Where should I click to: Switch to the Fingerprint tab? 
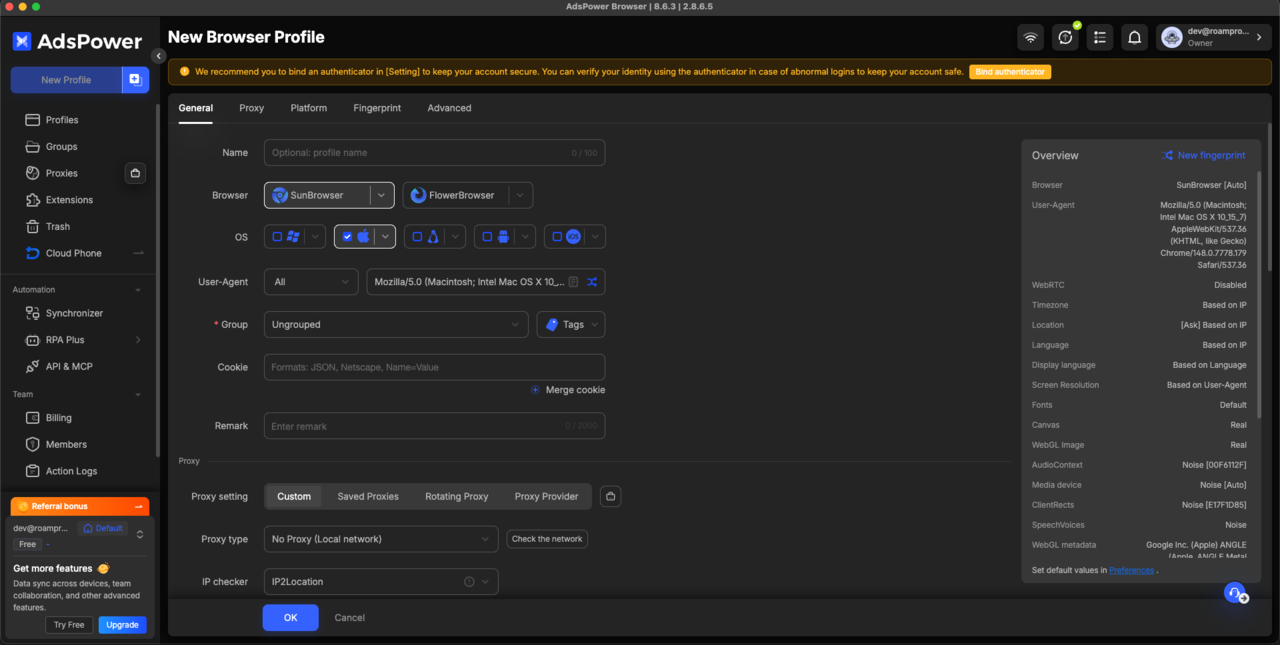click(x=377, y=108)
